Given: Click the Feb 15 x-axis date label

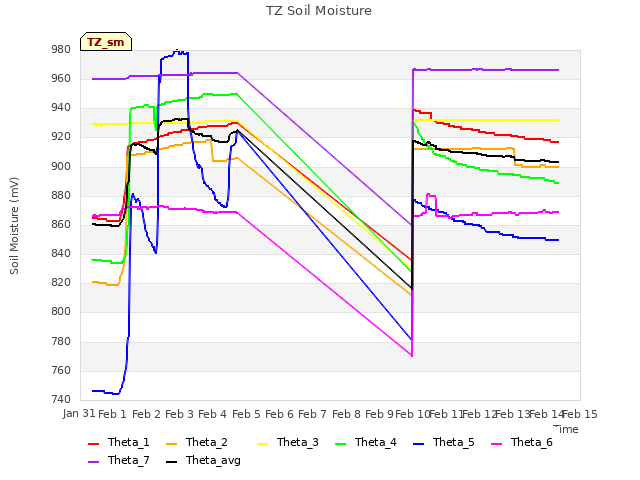Looking at the screenshot, I should point(580,414).
